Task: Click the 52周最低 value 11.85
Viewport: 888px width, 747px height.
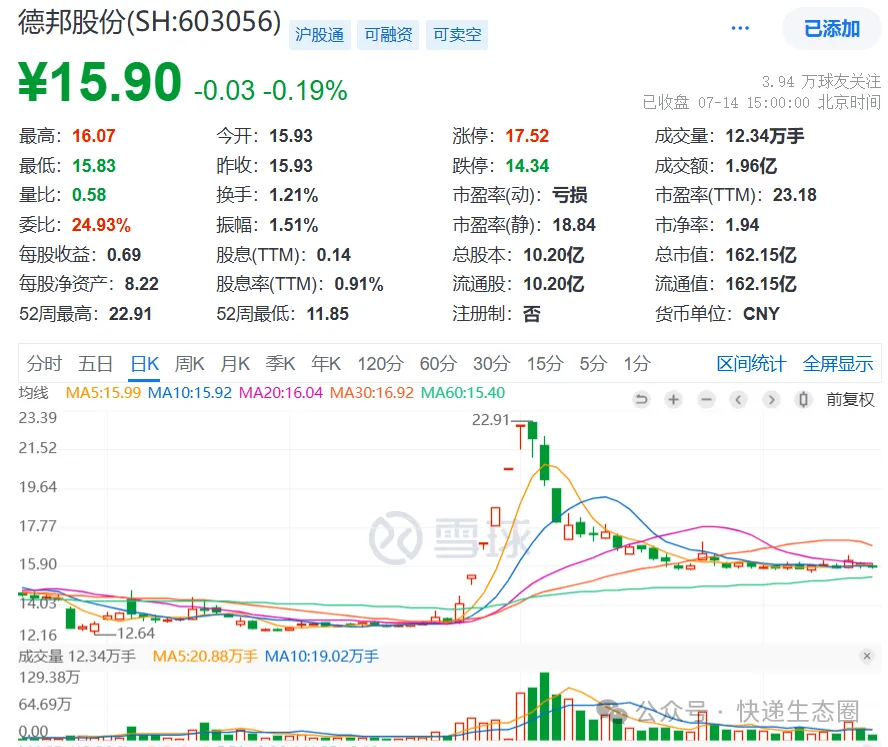Action: [x=327, y=314]
